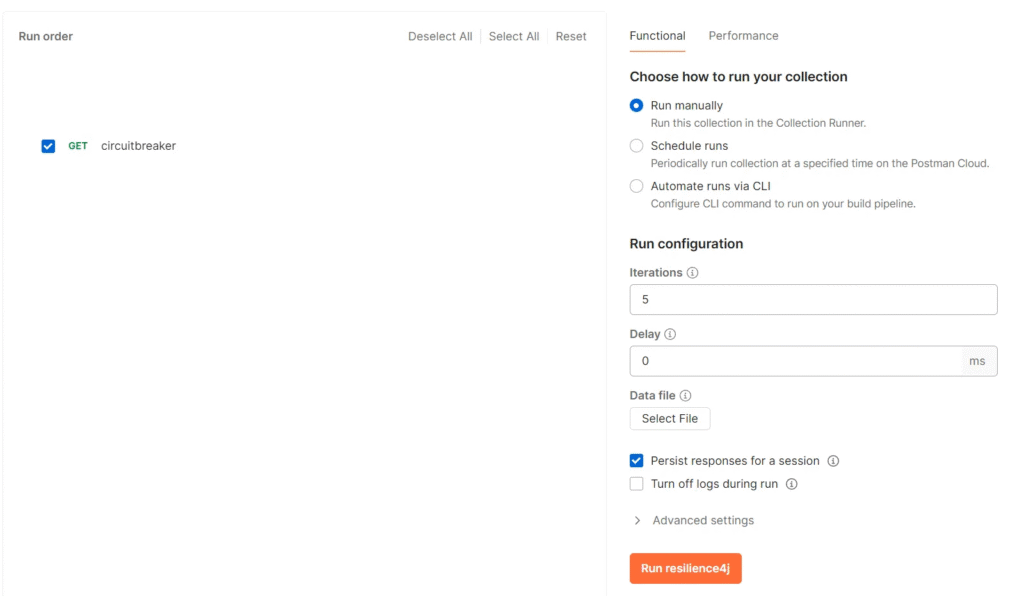This screenshot has height=596, width=1024.
Task: Choose the Schedule runs radio option
Action: [637, 146]
